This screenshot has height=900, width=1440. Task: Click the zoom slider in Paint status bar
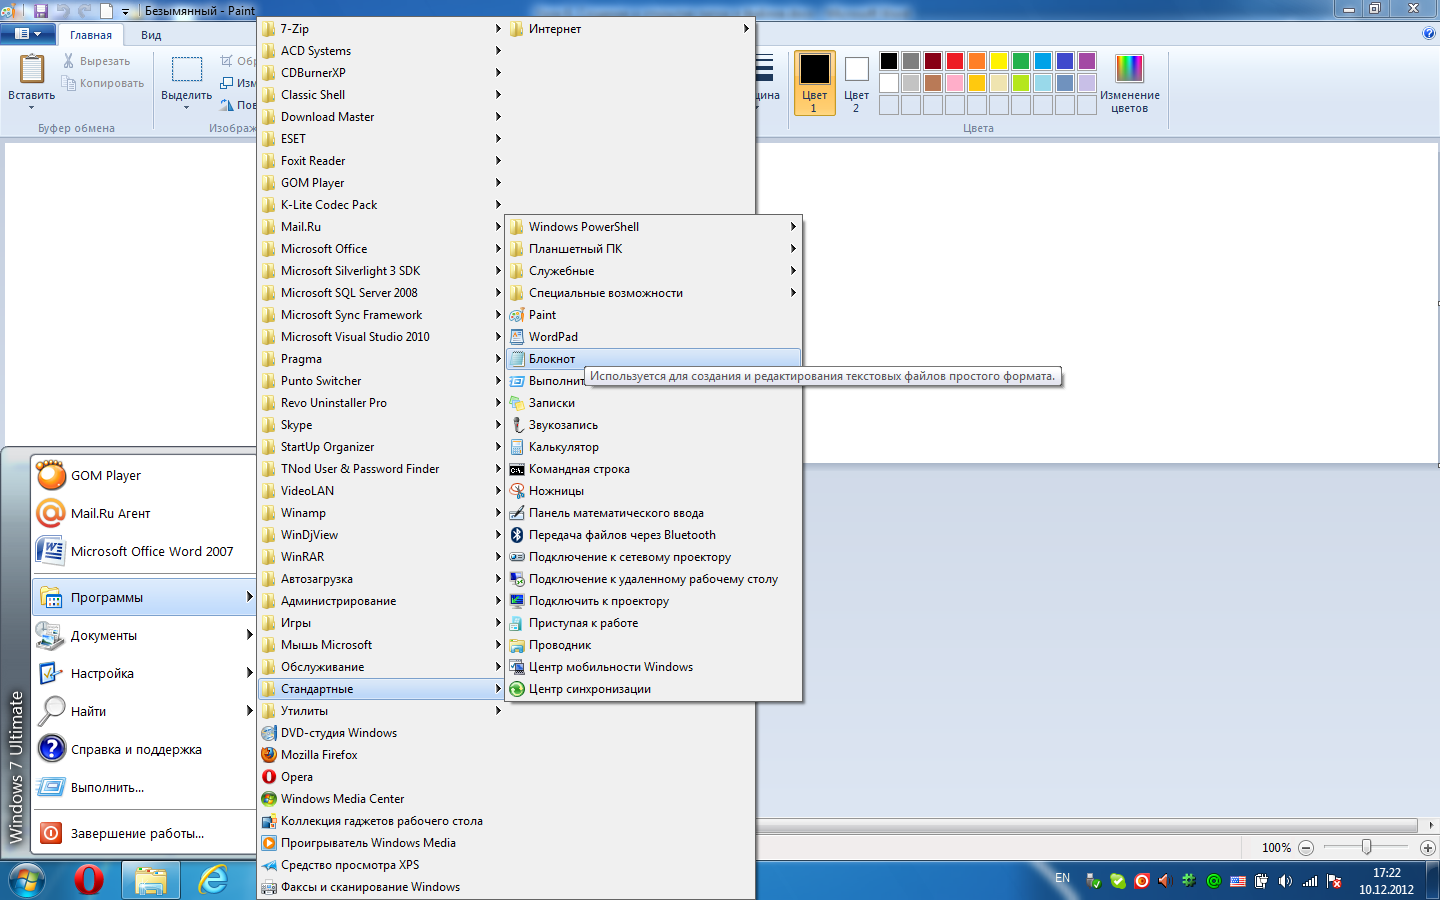[x=1366, y=847]
